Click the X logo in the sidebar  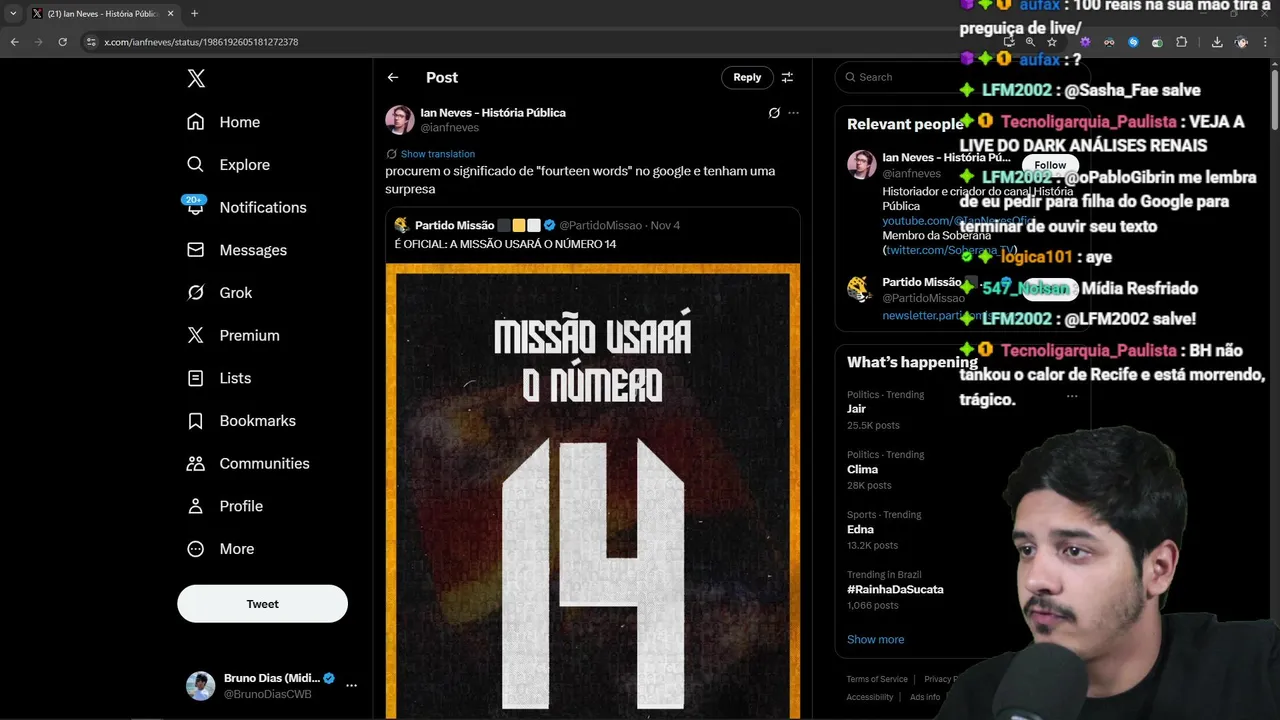click(196, 78)
